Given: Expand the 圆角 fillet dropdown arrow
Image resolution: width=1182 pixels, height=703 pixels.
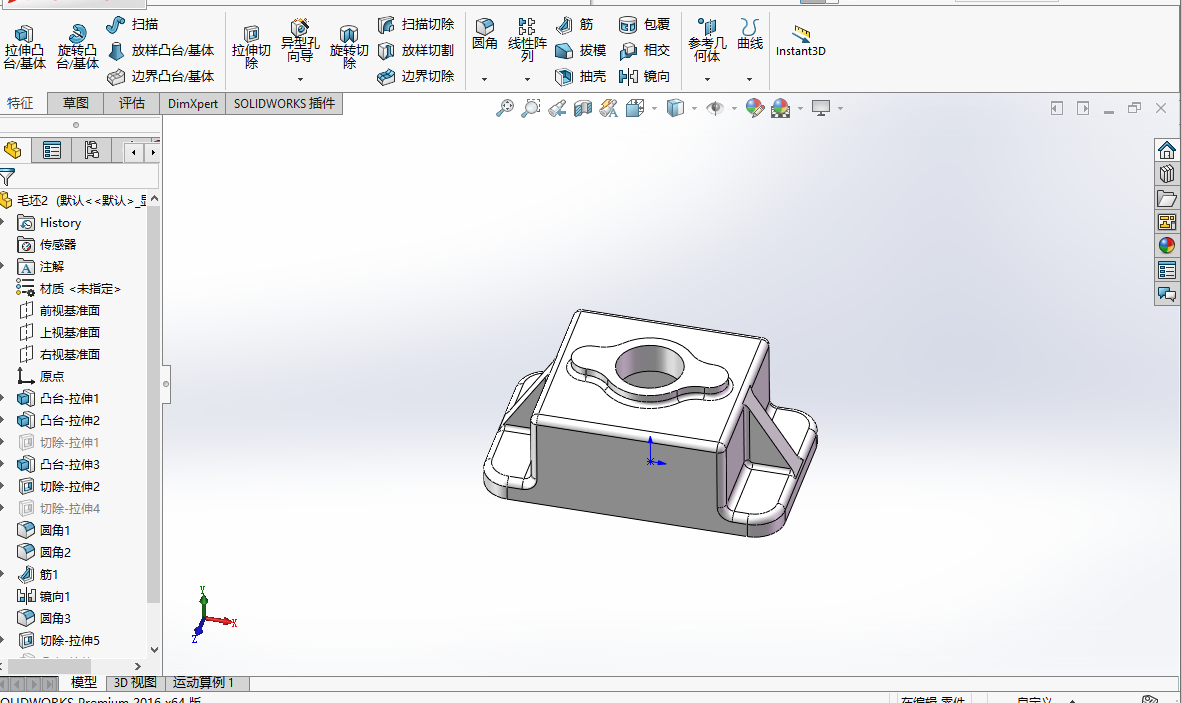Looking at the screenshot, I should 485,78.
